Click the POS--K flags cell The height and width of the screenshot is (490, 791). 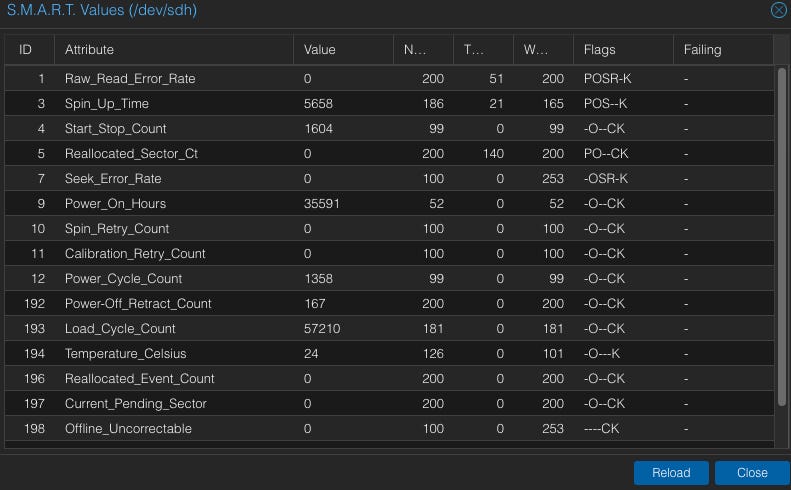[x=605, y=103]
